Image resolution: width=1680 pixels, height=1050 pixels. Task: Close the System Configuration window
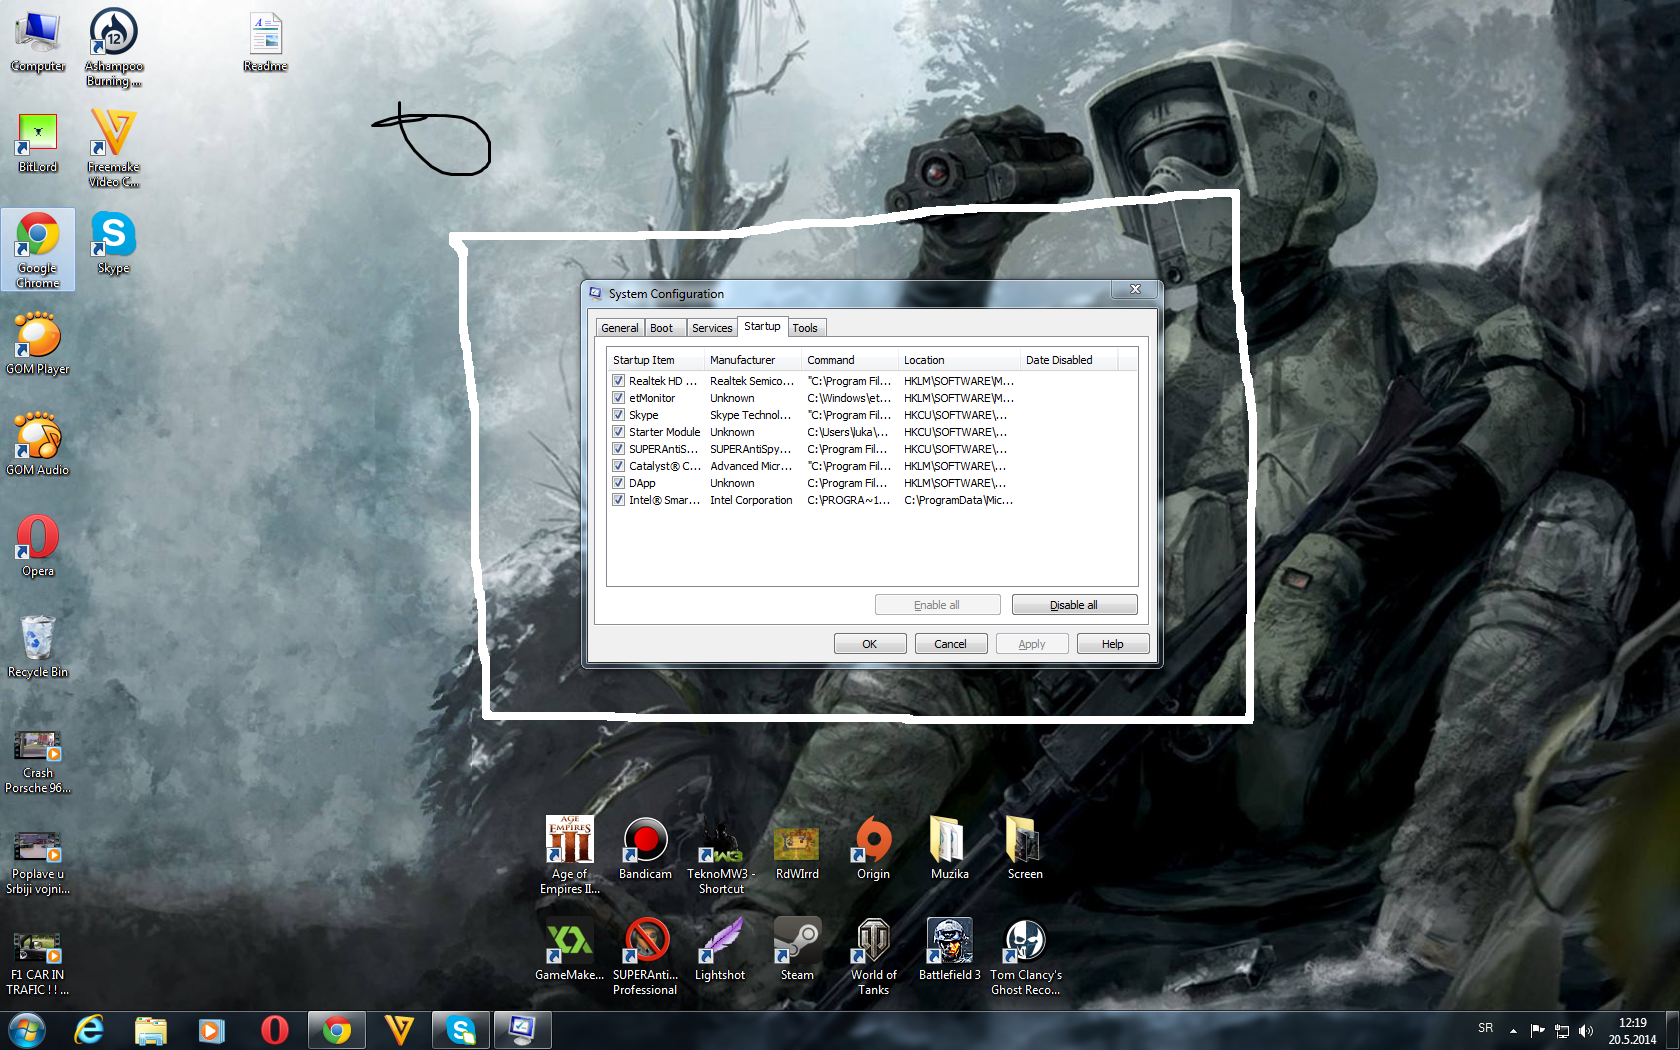click(x=1135, y=289)
